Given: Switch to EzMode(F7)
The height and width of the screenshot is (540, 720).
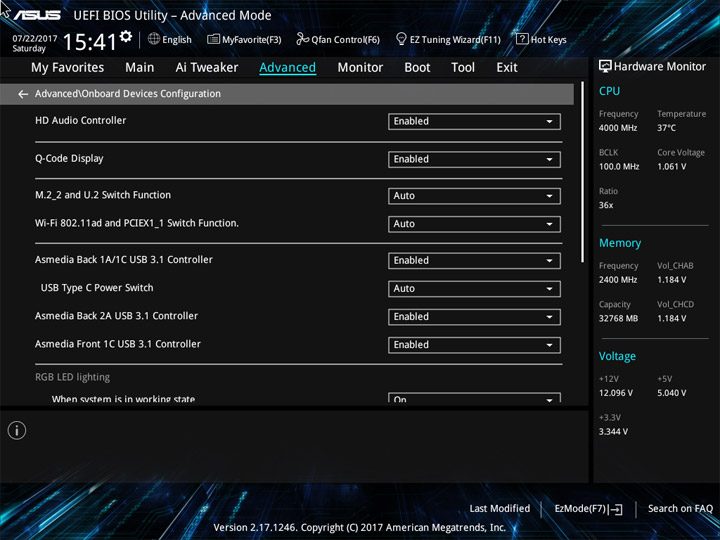Looking at the screenshot, I should coord(589,509).
